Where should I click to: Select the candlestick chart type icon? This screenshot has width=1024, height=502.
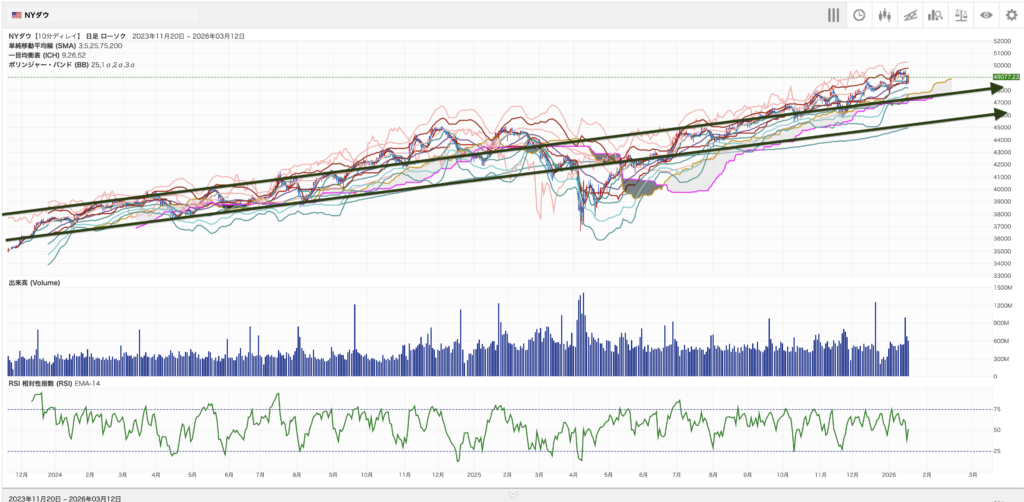[884, 15]
